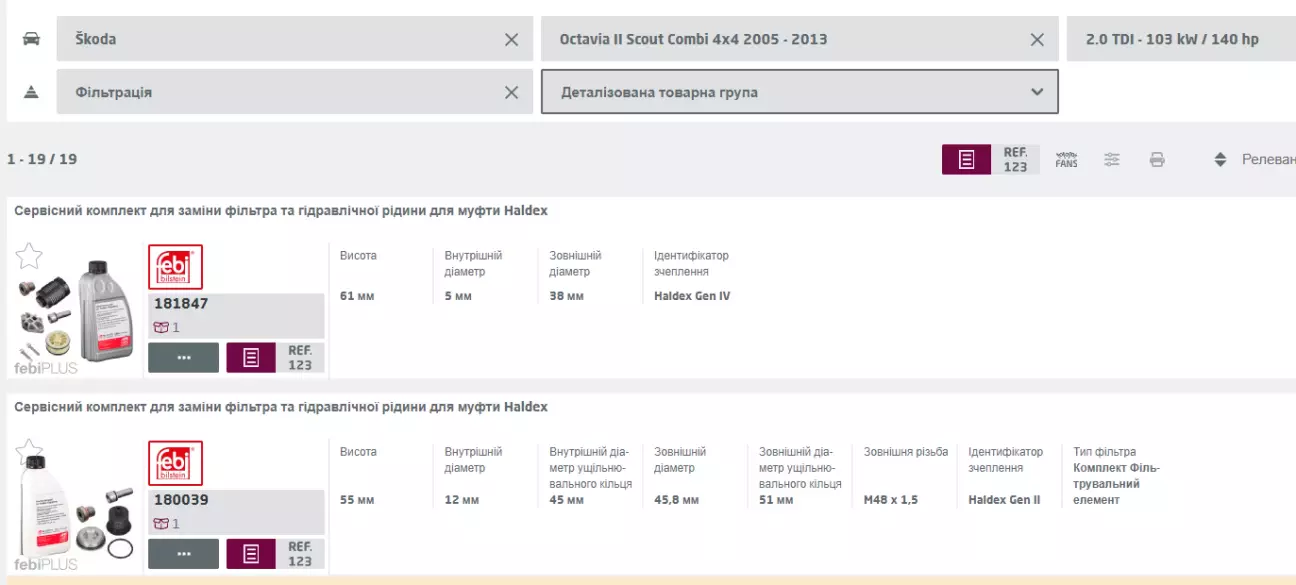Switch to REF. 123 view in toolbar
The height and width of the screenshot is (585, 1296).
1015,160
